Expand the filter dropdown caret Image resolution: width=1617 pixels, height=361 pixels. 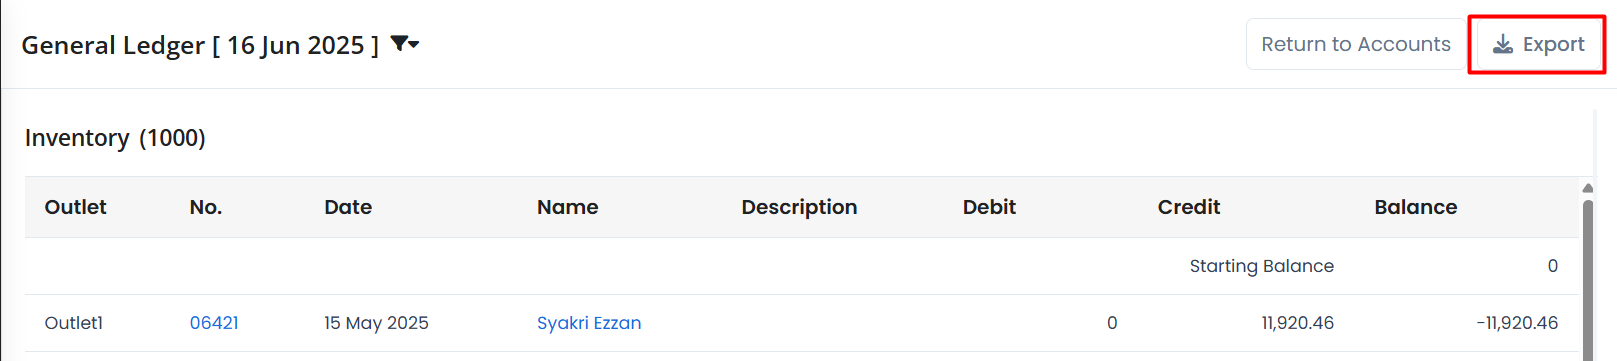[414, 44]
